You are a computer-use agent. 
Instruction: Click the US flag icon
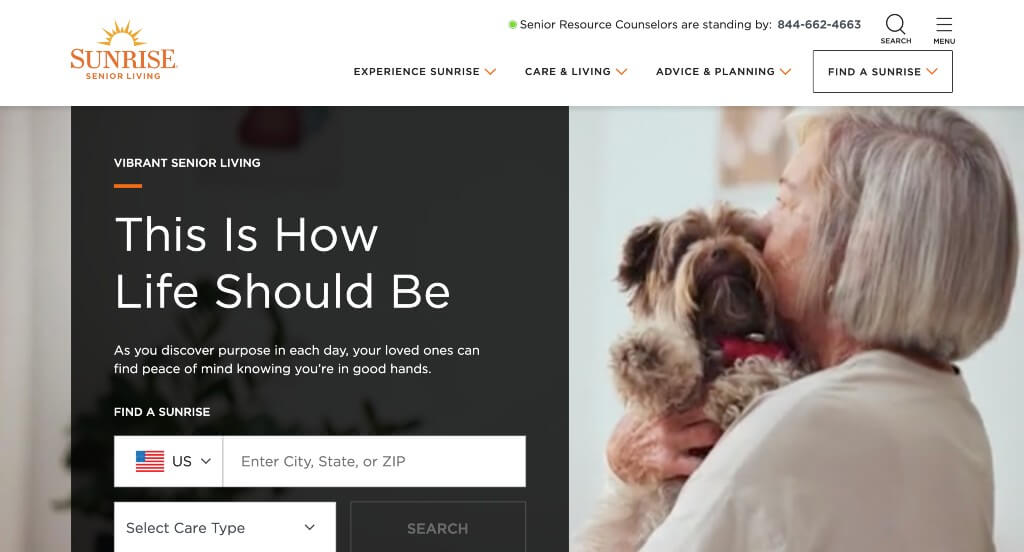pos(150,461)
